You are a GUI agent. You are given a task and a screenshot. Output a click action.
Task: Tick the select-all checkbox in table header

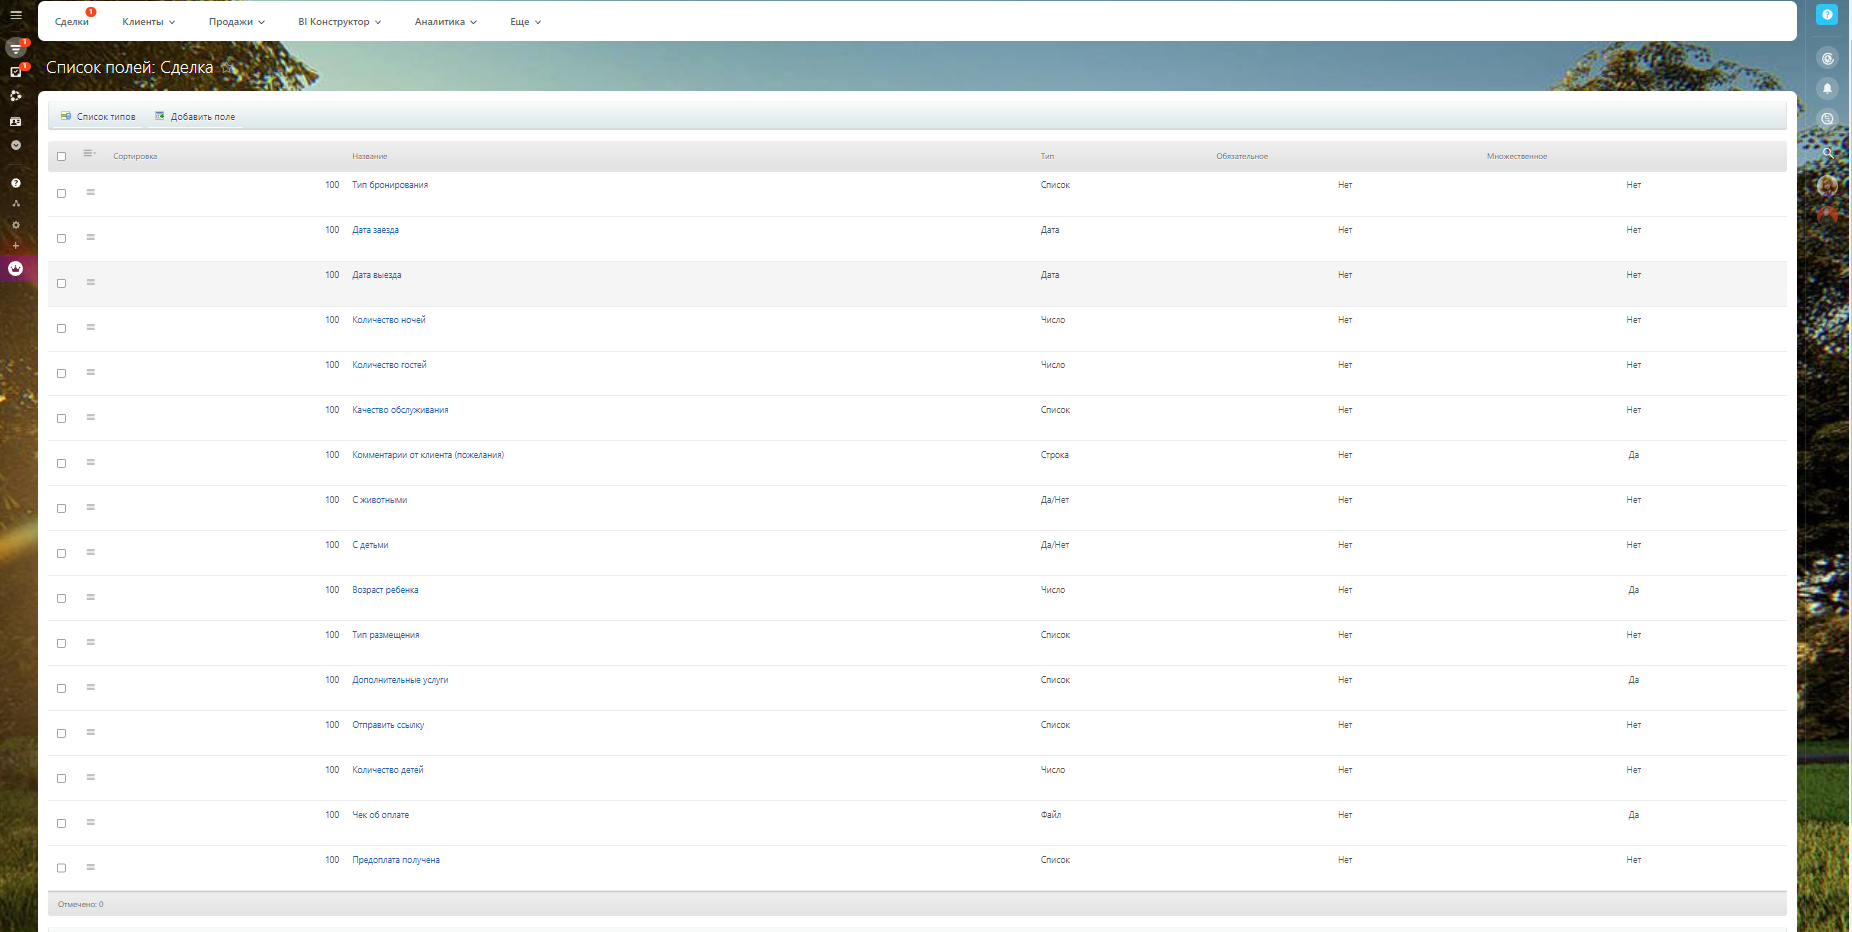click(62, 157)
